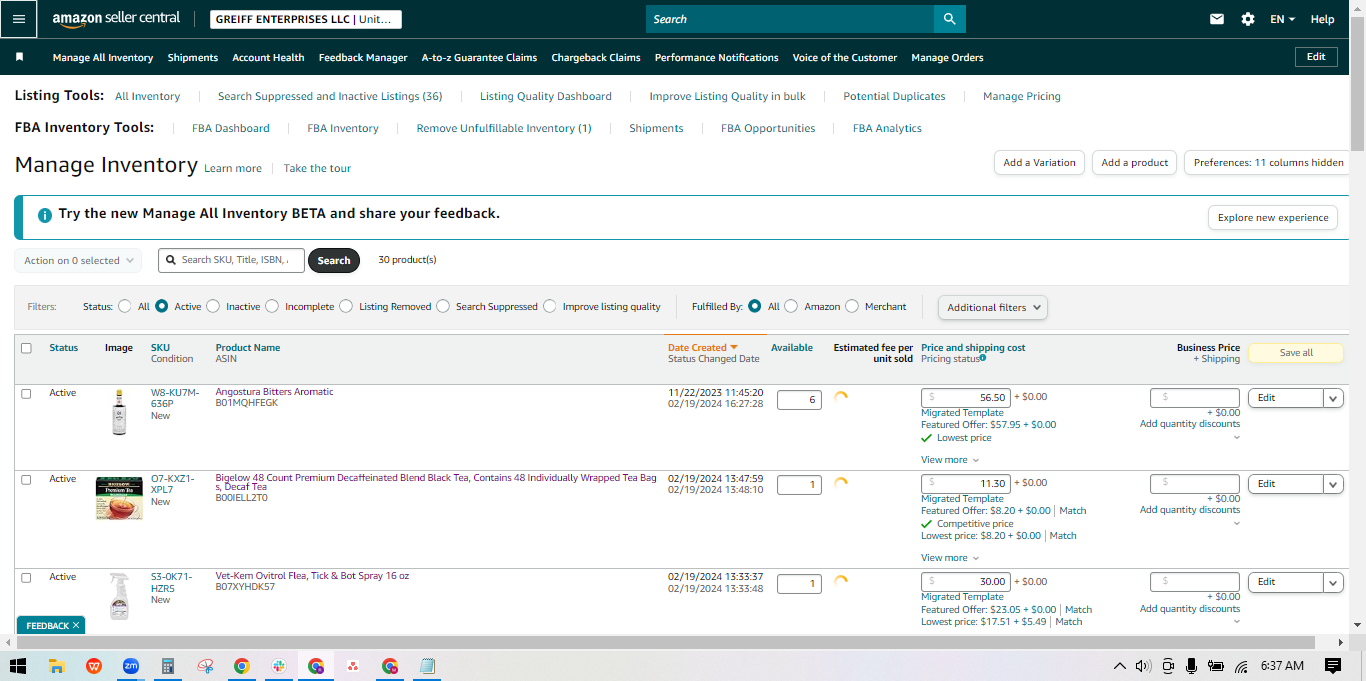
Task: Open the notification center icon
Action: click(x=1333, y=666)
